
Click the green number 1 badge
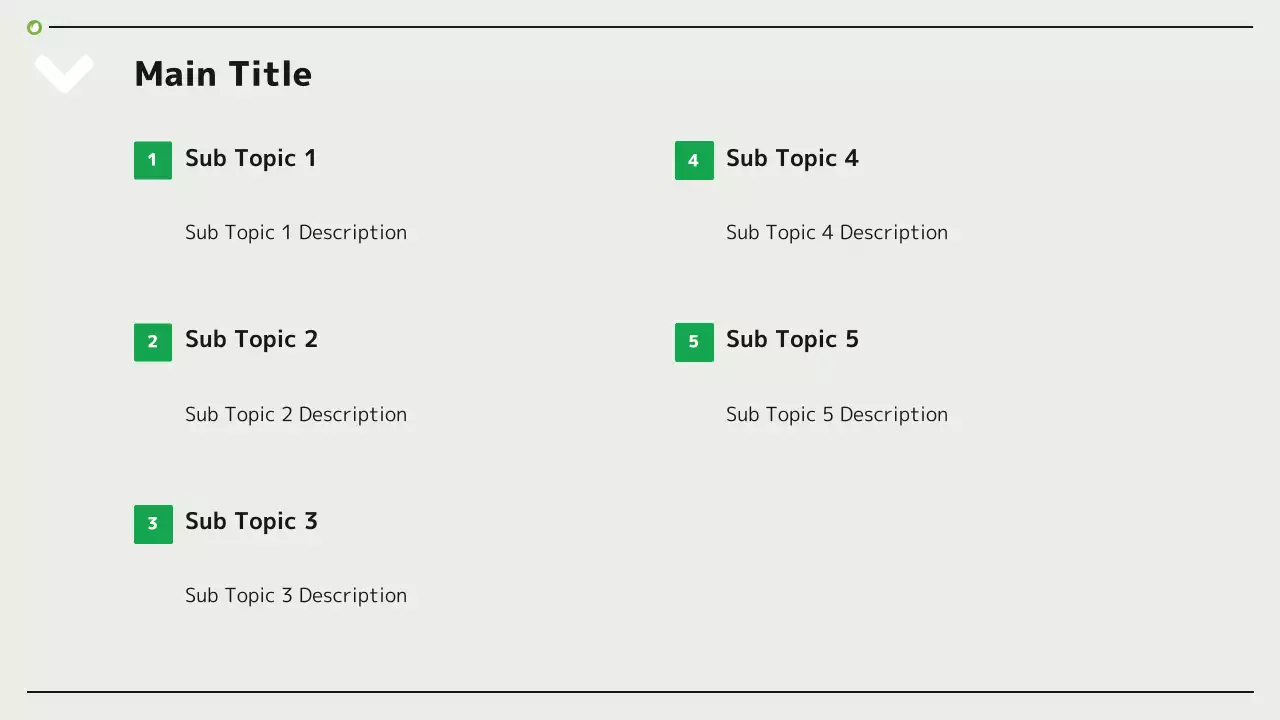click(x=153, y=160)
